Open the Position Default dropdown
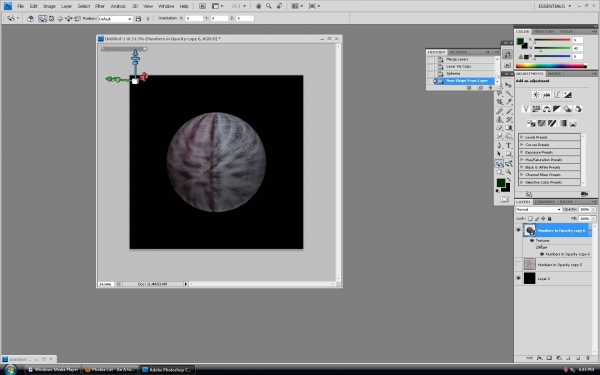This screenshot has height=375, width=600. pos(115,19)
